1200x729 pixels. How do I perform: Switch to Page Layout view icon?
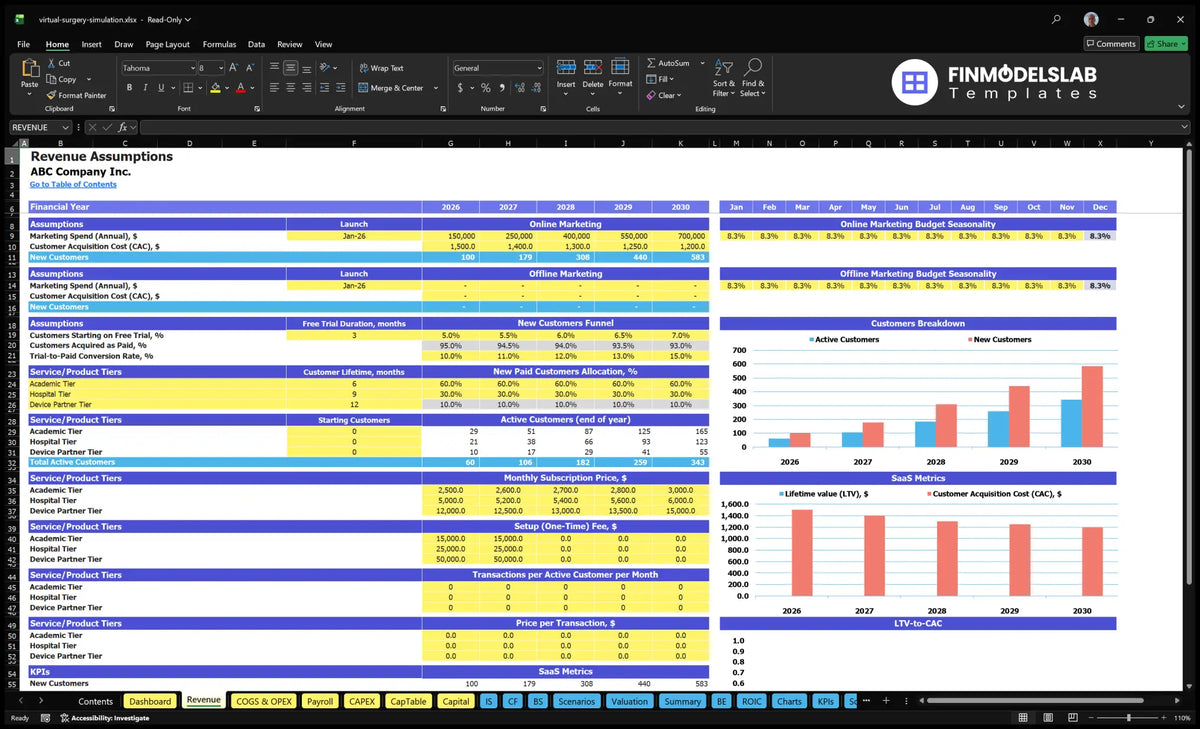coord(1046,718)
